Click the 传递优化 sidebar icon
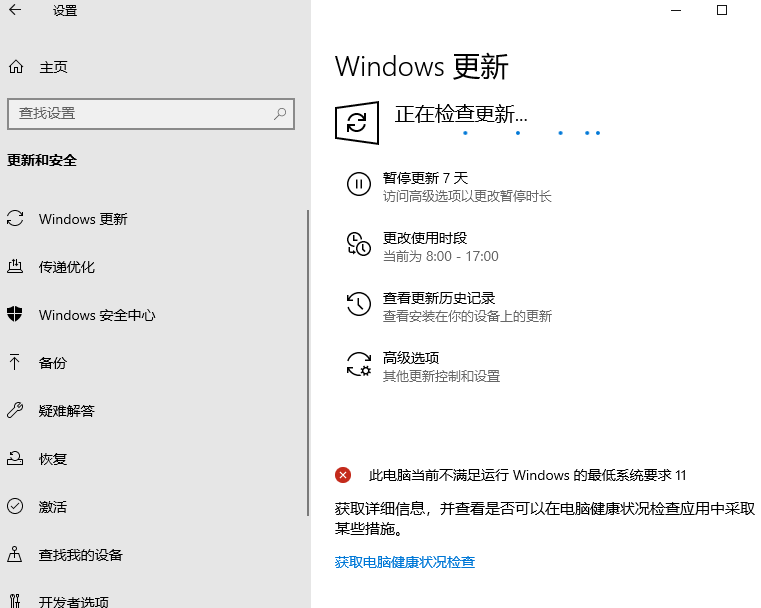 click(15, 266)
